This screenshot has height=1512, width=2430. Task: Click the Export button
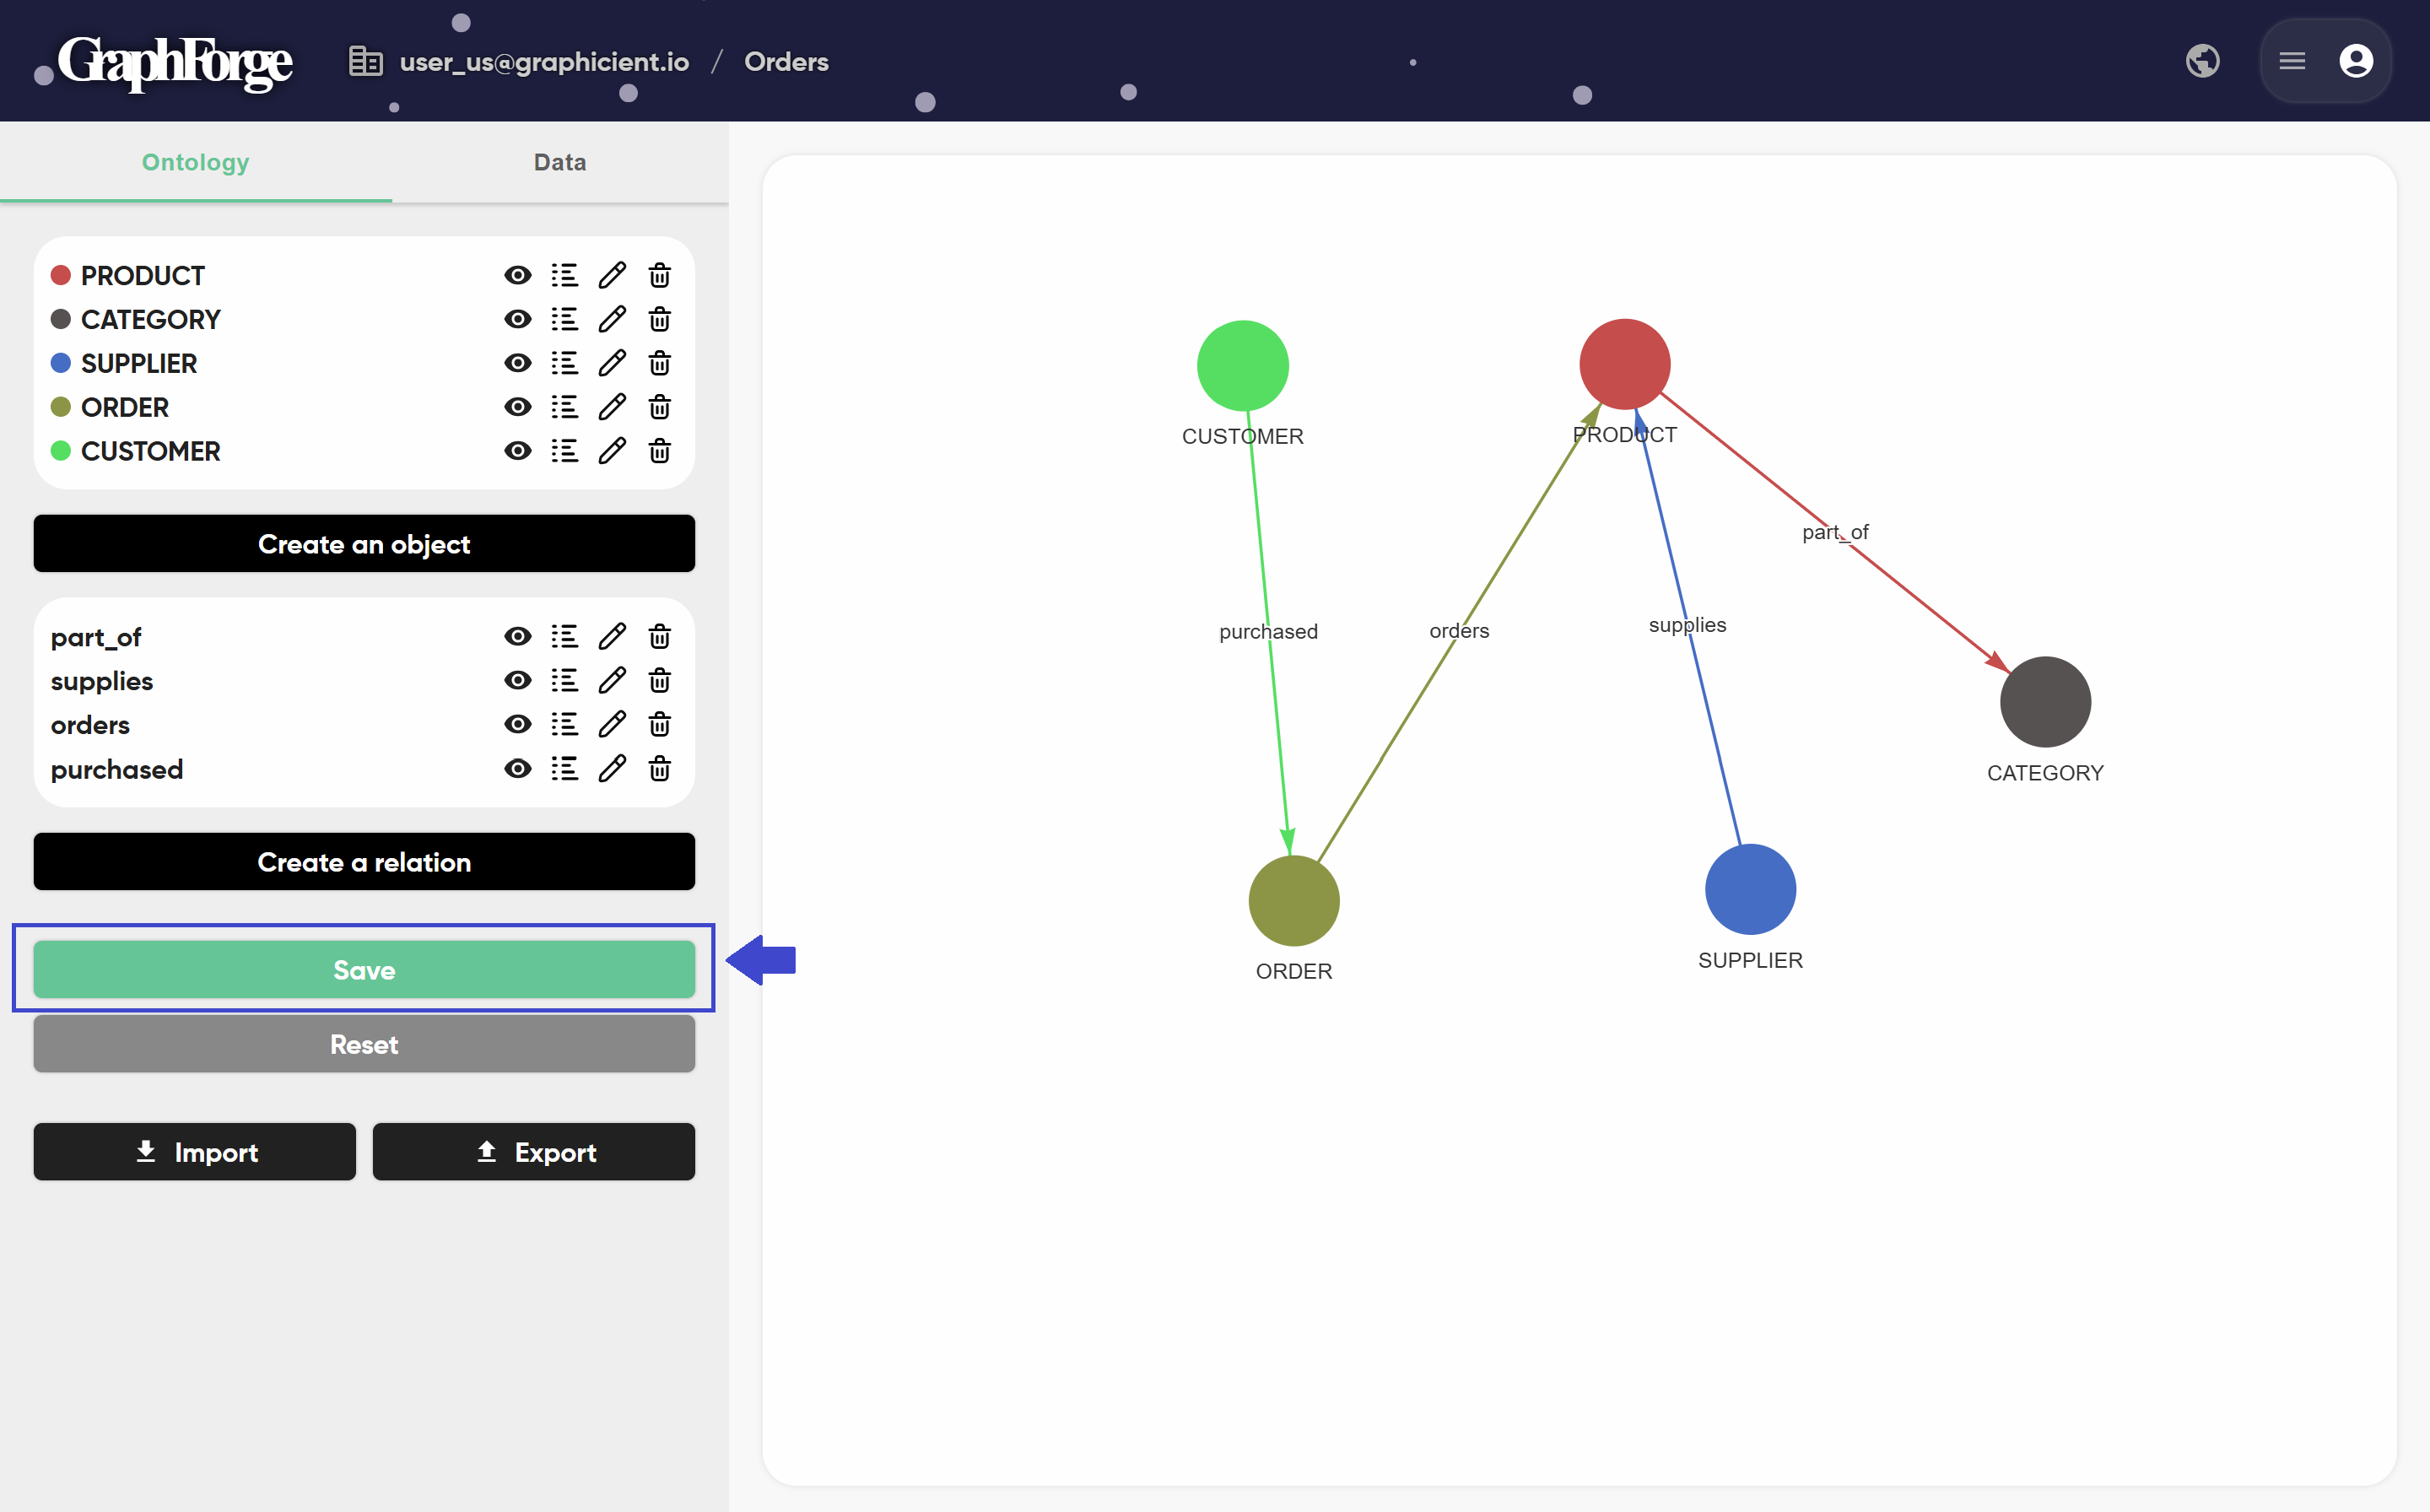(x=534, y=1152)
